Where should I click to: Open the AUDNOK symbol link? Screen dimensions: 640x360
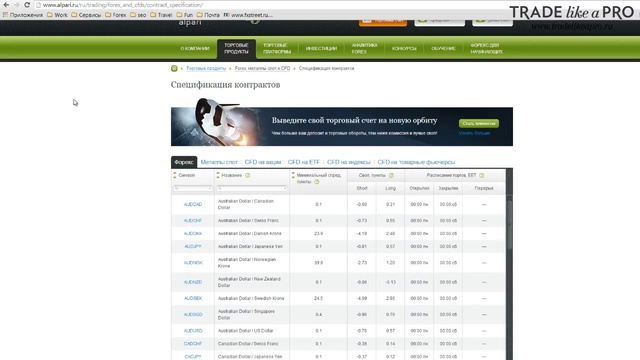(x=193, y=262)
